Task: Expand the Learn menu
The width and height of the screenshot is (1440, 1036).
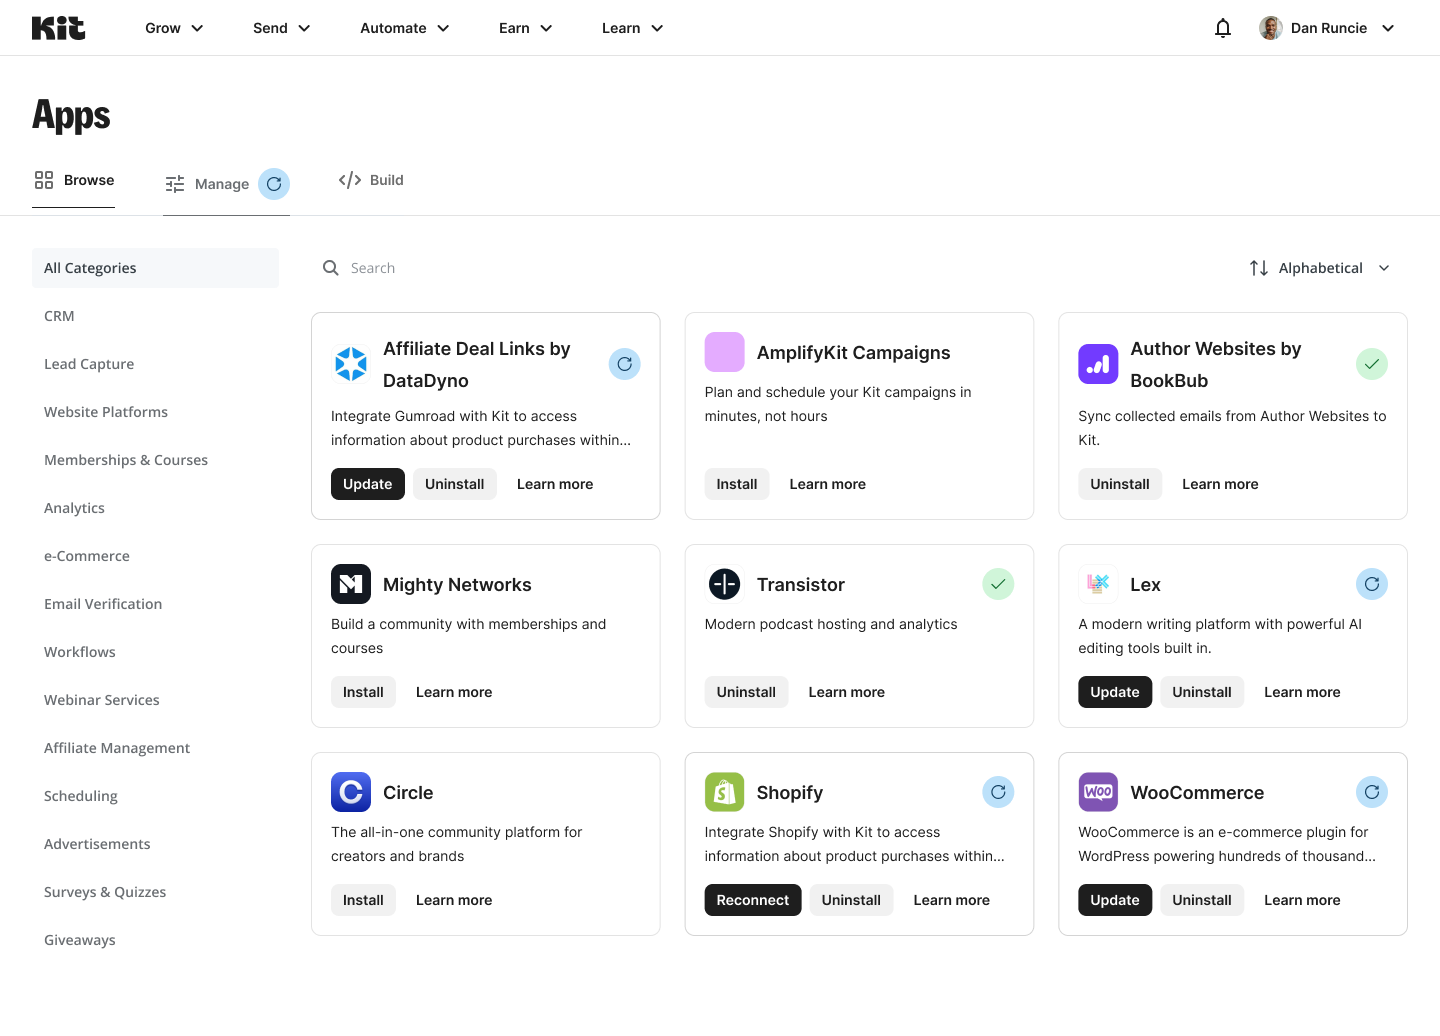Action: pyautogui.click(x=633, y=28)
